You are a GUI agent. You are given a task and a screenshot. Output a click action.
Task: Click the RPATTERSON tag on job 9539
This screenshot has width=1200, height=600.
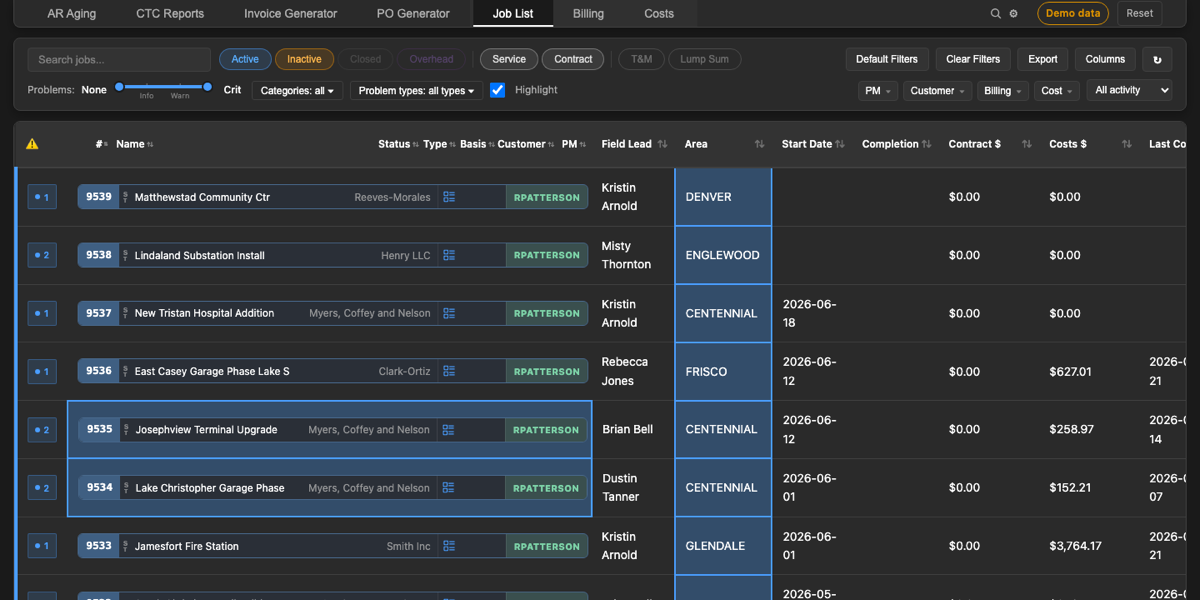pyautogui.click(x=547, y=197)
